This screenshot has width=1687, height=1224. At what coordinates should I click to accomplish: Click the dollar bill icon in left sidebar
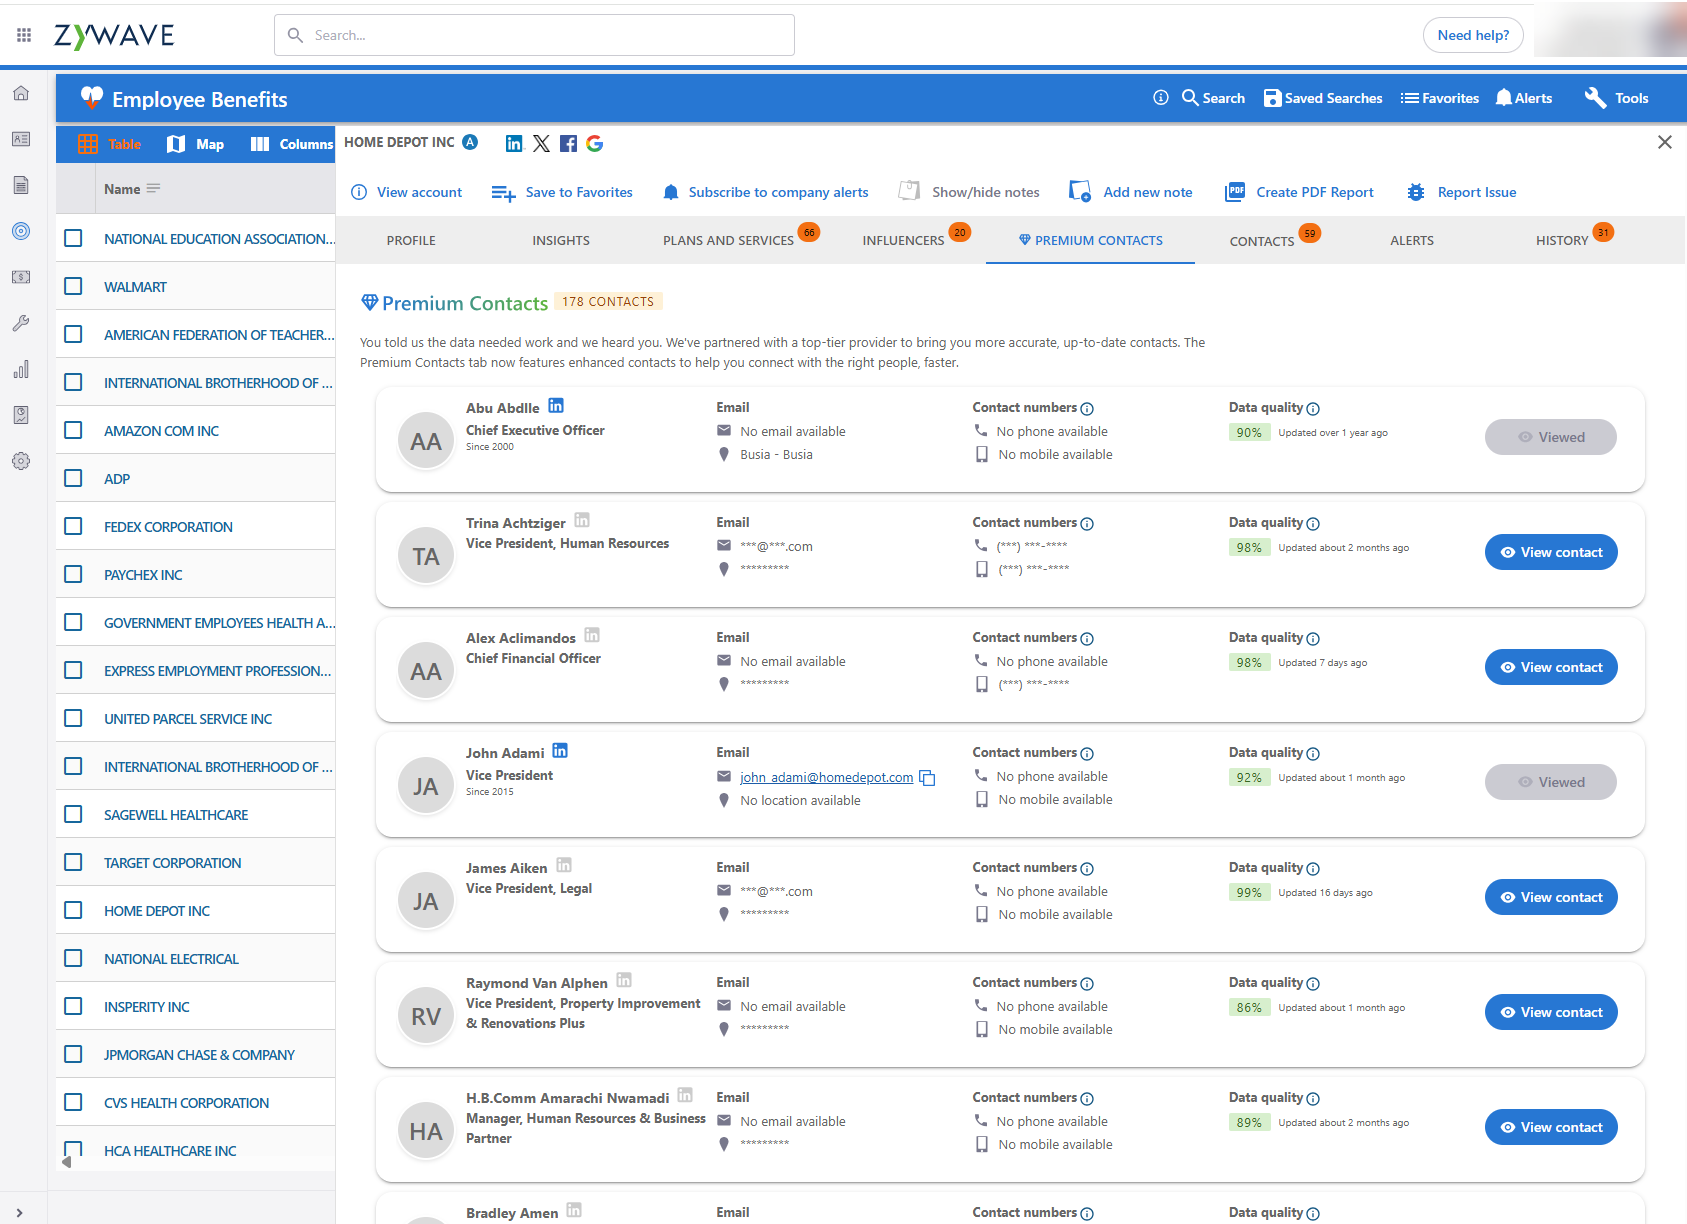(21, 277)
